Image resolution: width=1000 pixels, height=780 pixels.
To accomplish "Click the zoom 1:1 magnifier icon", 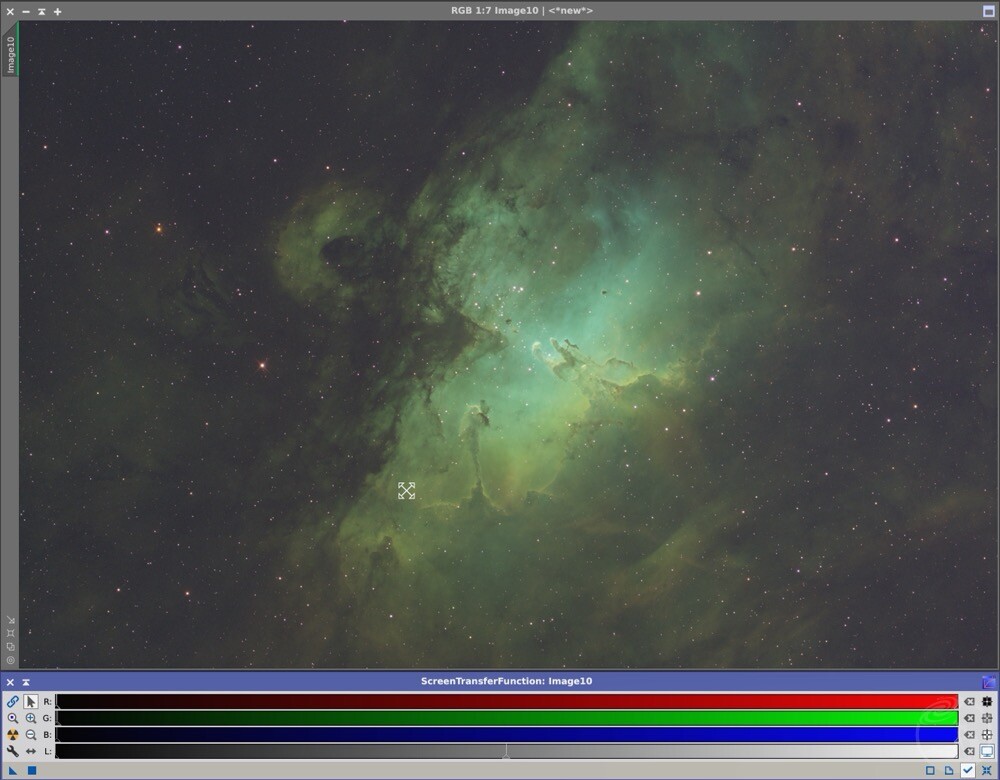I will [13, 718].
